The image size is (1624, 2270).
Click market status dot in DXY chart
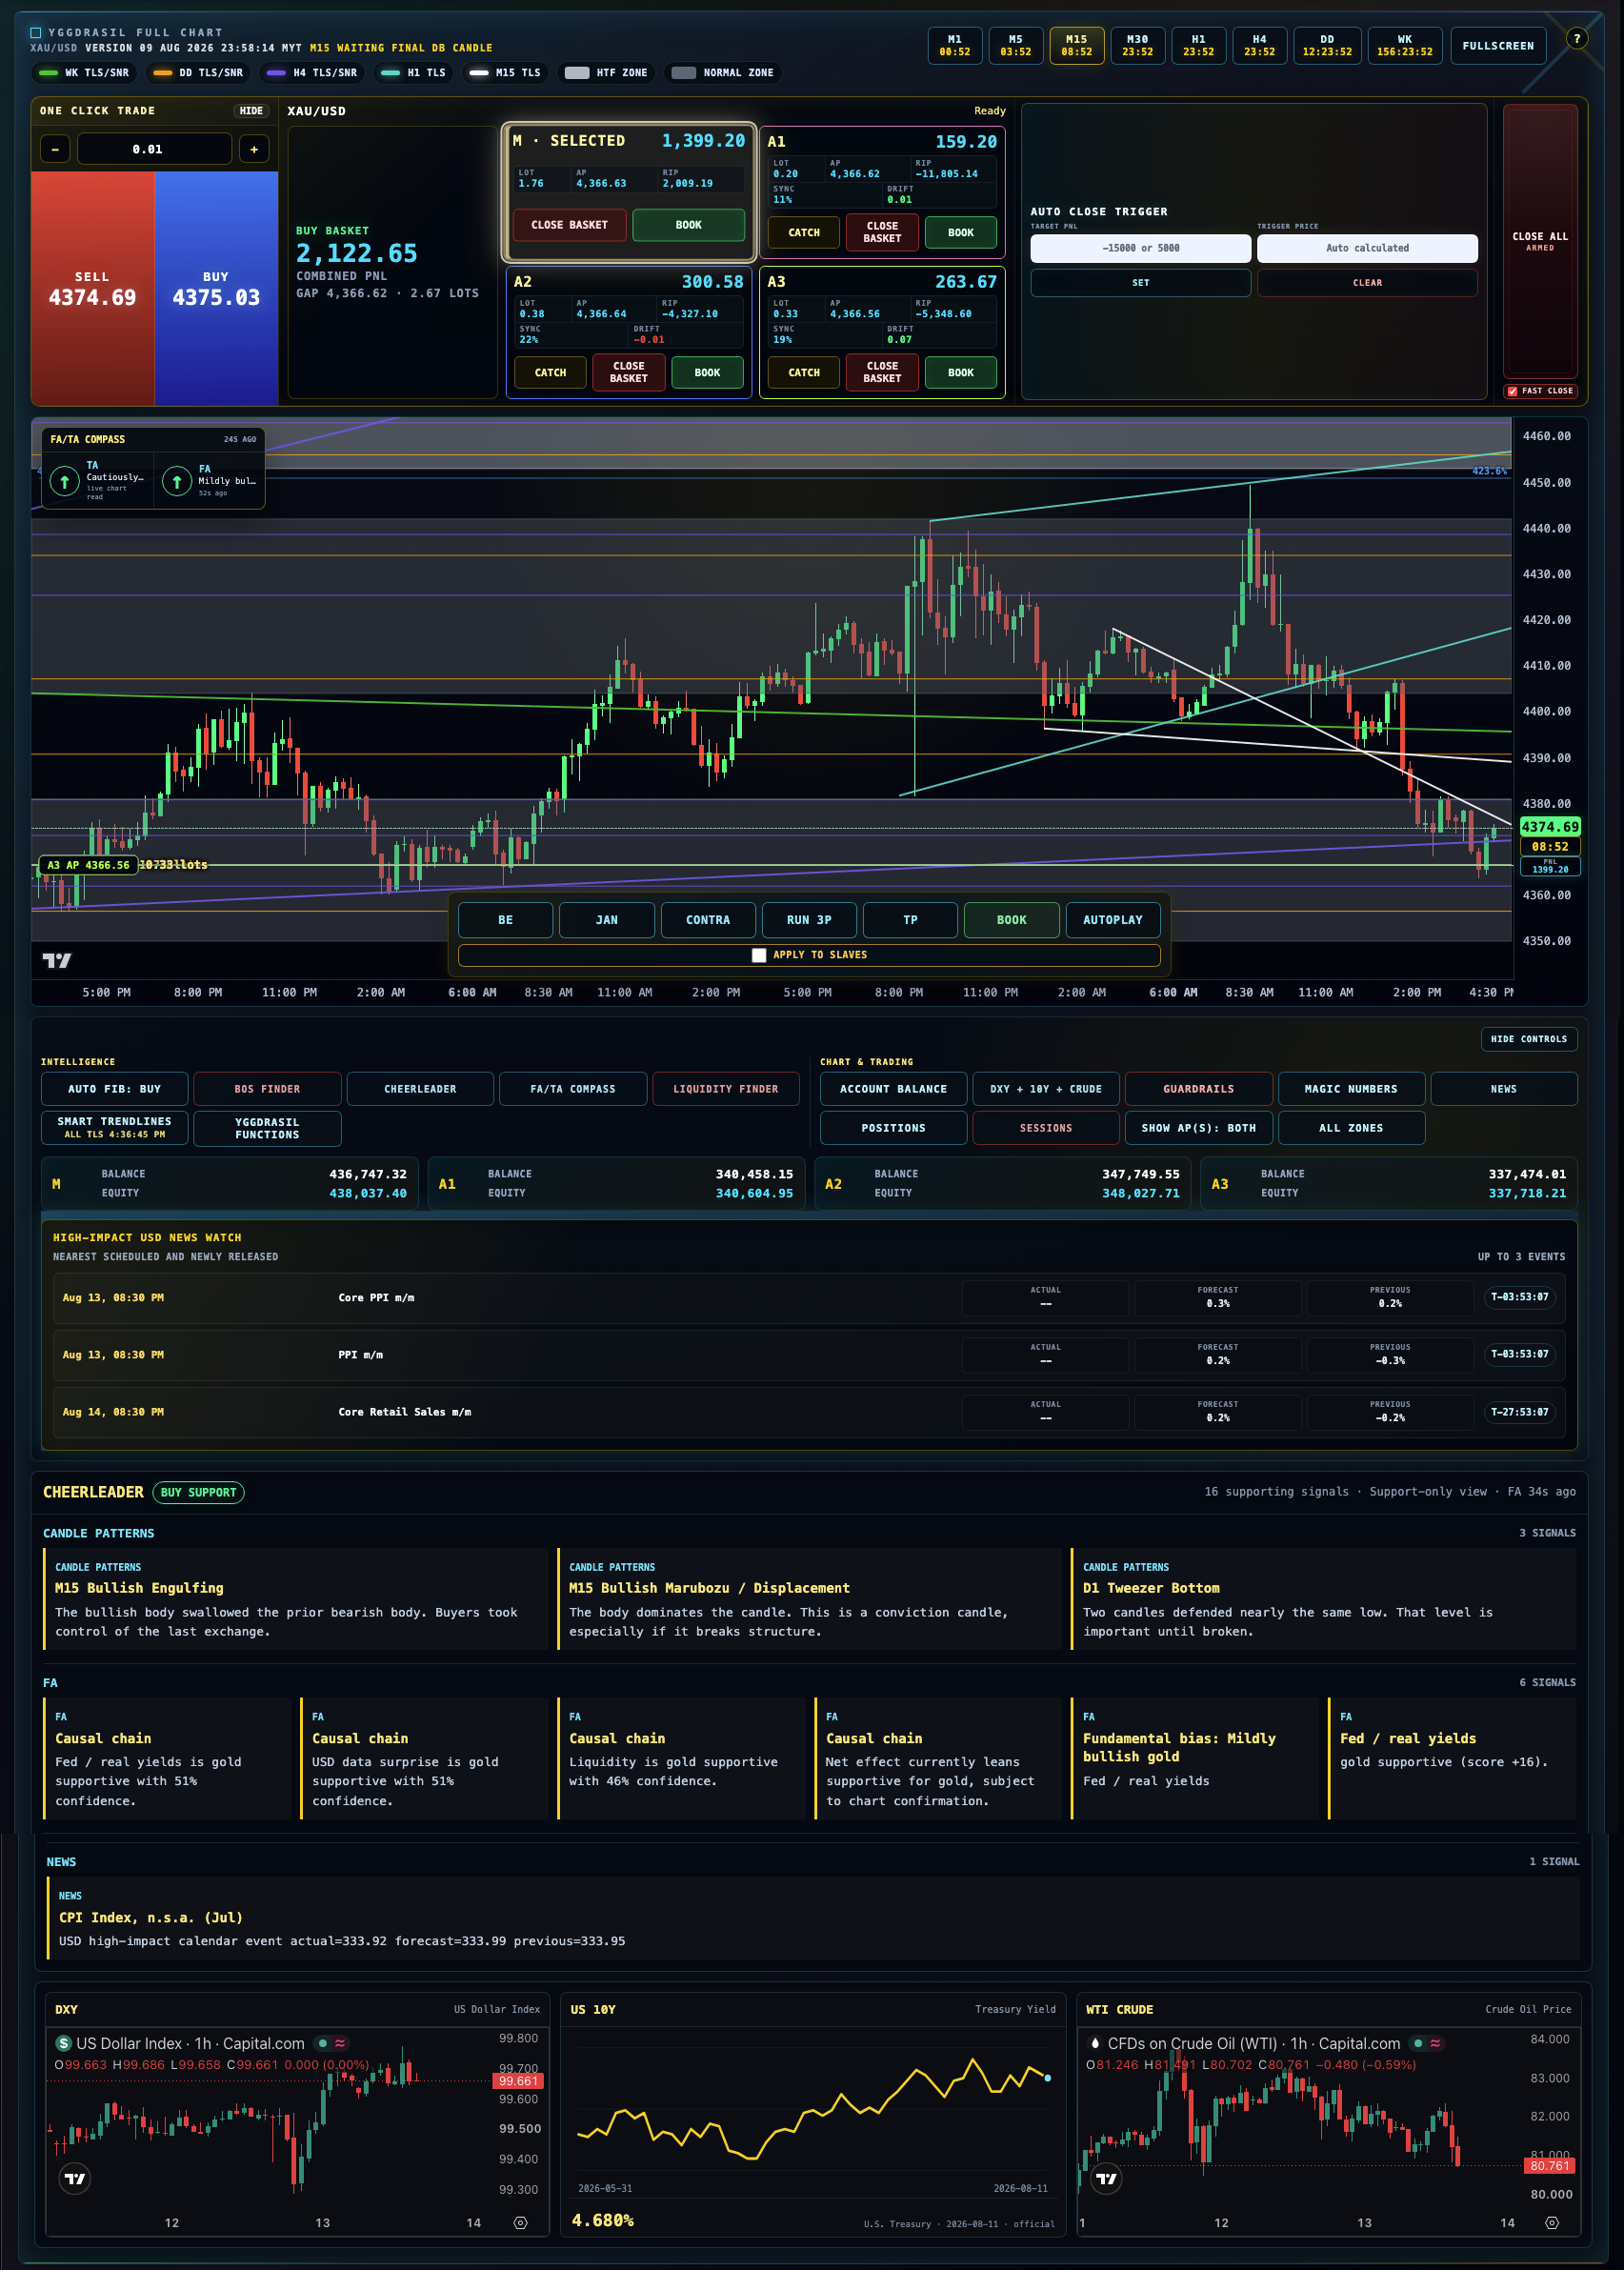323,2044
